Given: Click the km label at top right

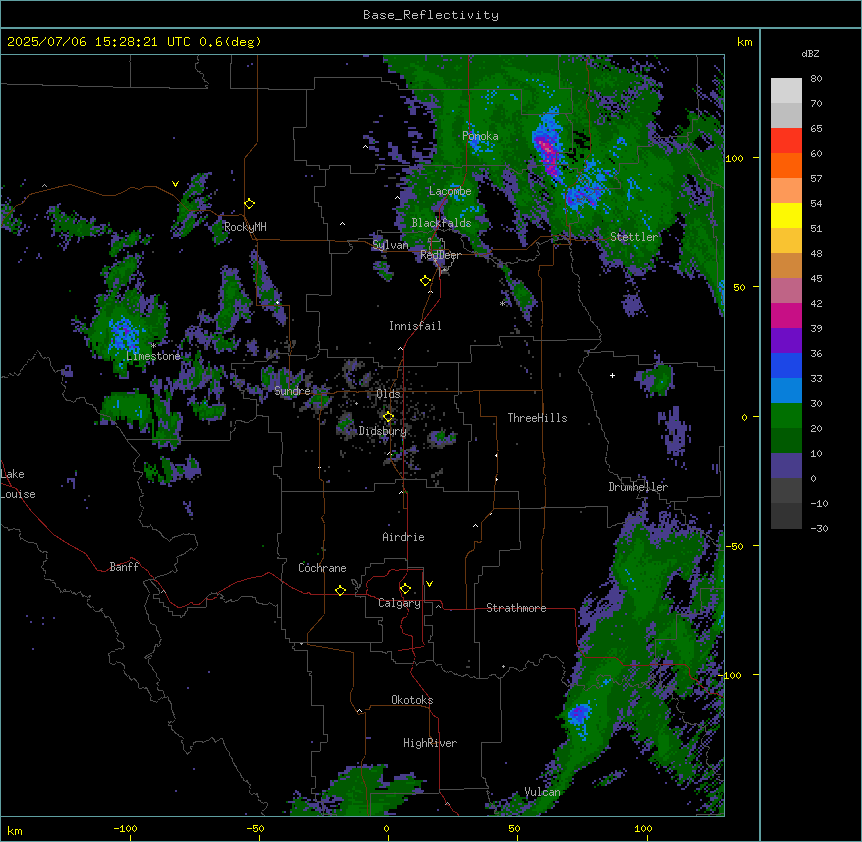Looking at the screenshot, I should pos(744,42).
